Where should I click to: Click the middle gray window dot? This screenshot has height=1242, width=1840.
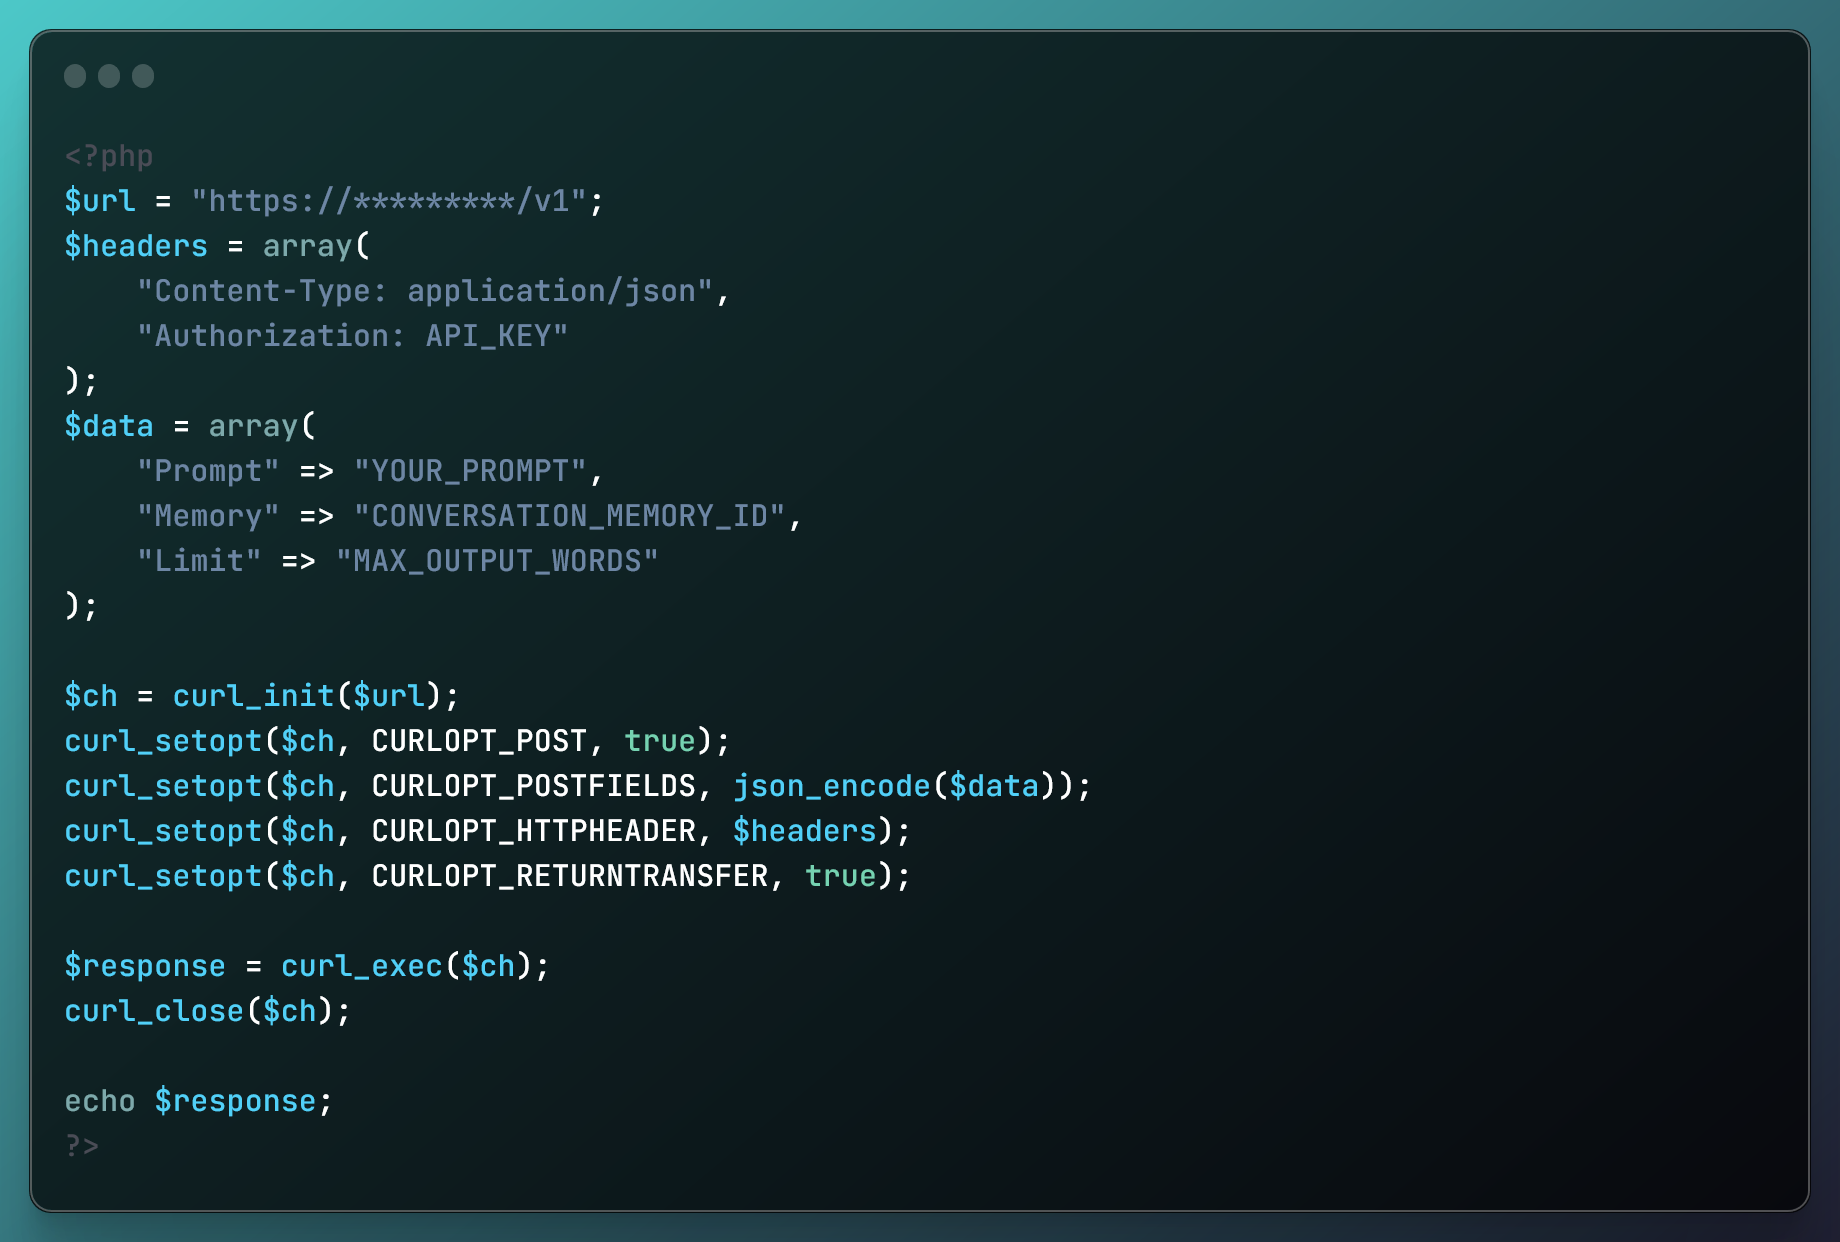pyautogui.click(x=109, y=76)
